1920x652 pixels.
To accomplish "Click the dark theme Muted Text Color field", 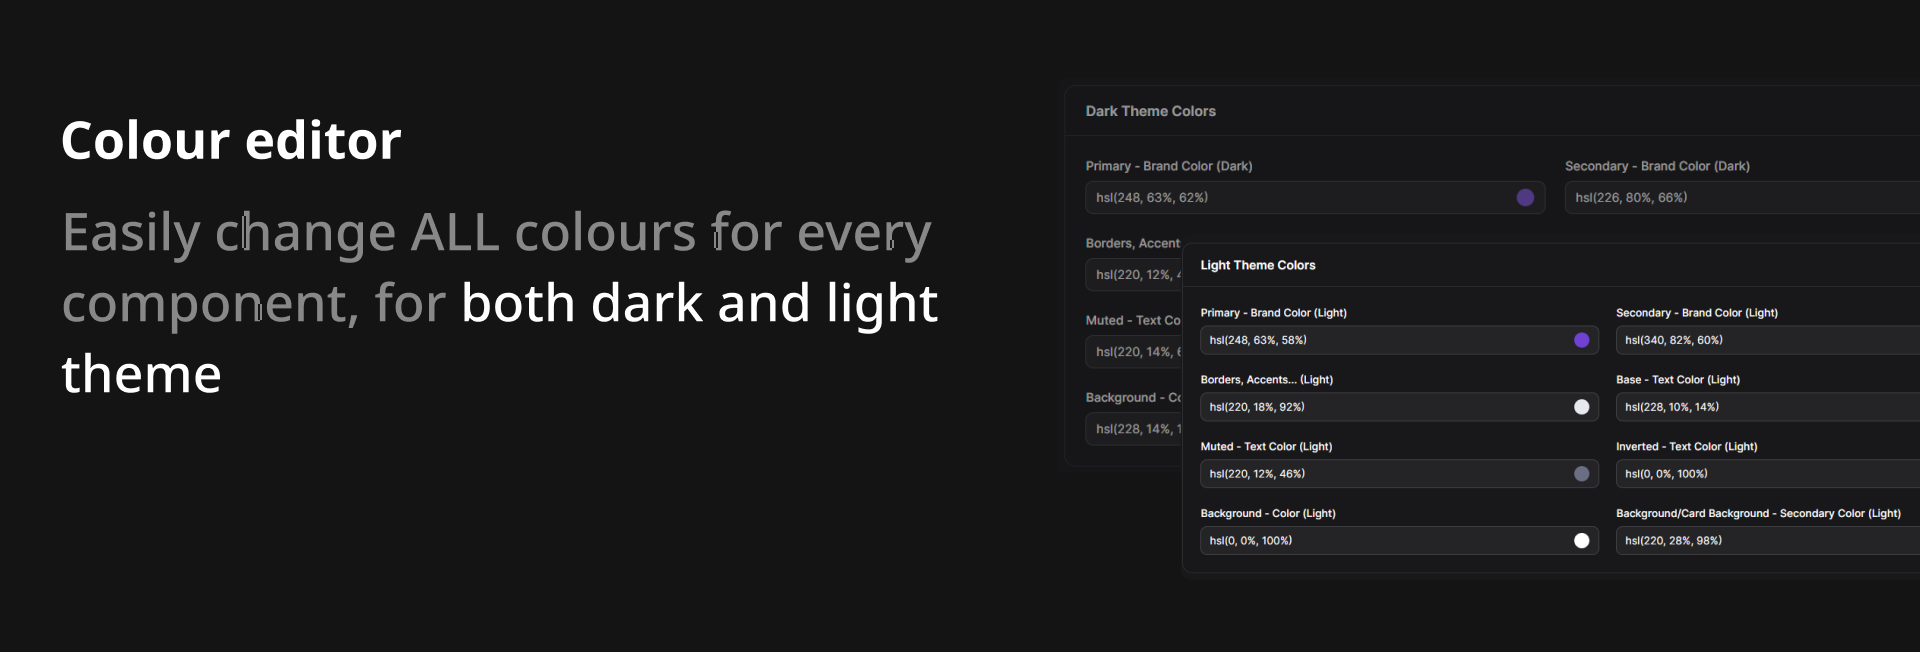I will [1134, 352].
